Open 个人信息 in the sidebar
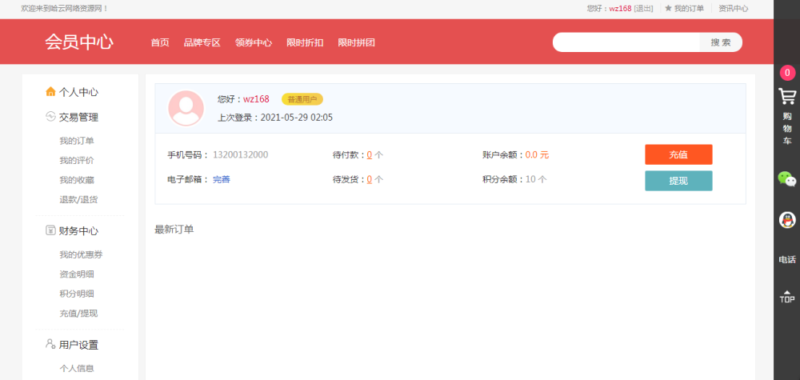This screenshot has width=800, height=380. [x=77, y=368]
